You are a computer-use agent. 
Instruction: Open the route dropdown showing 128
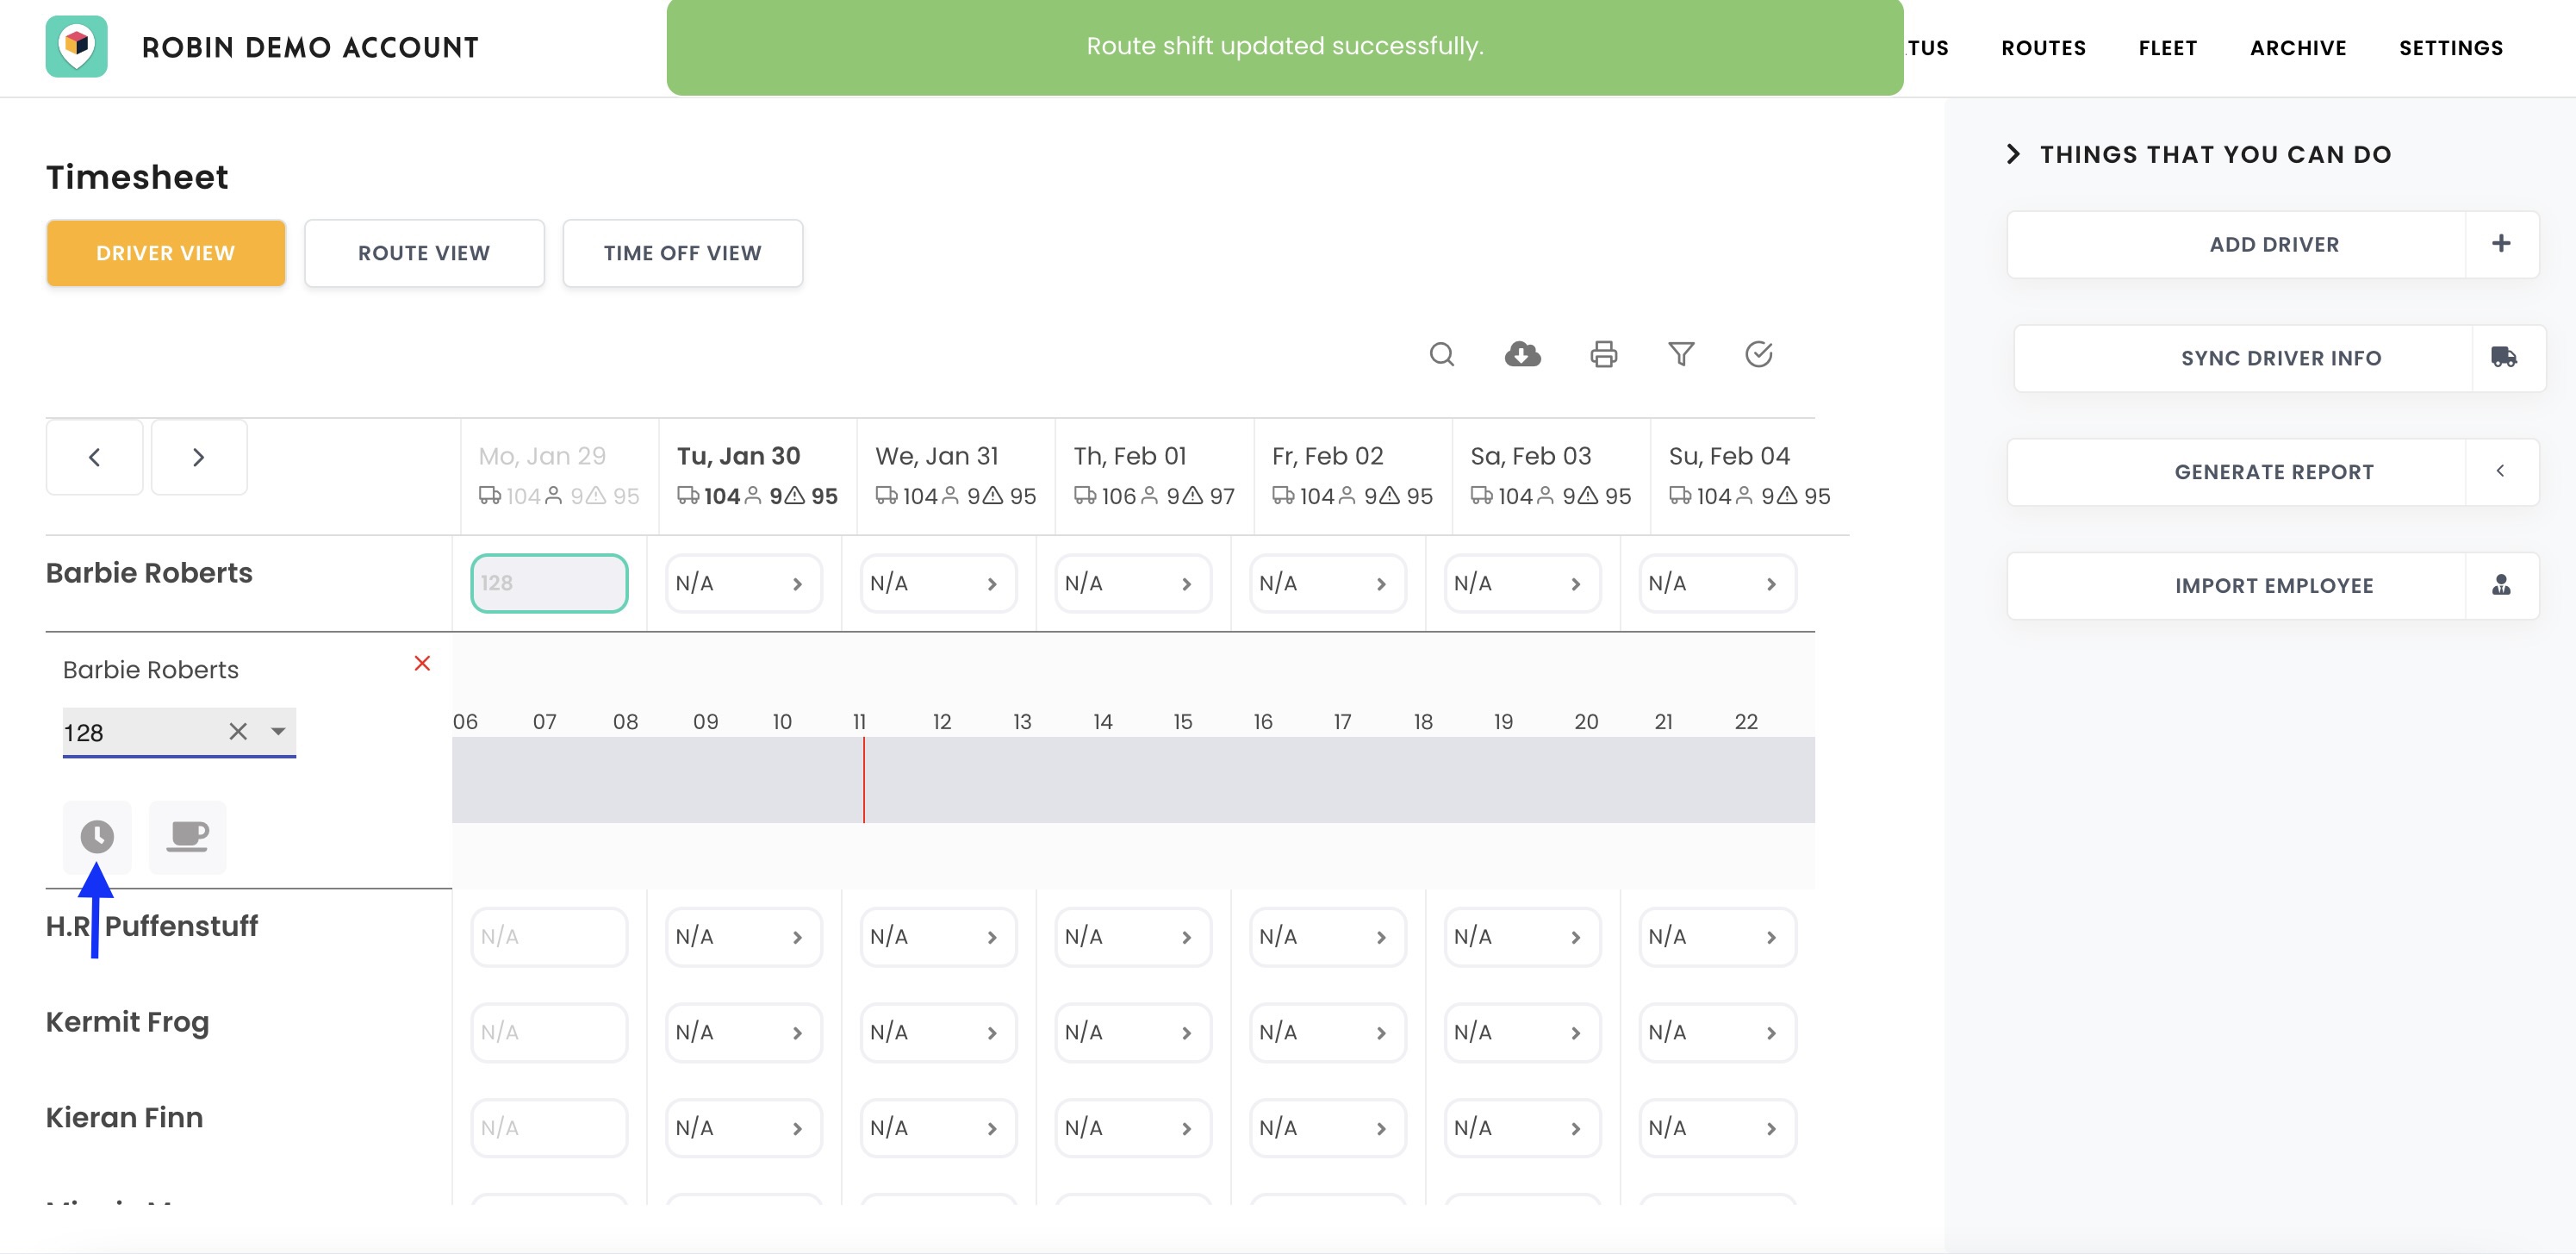(x=277, y=731)
